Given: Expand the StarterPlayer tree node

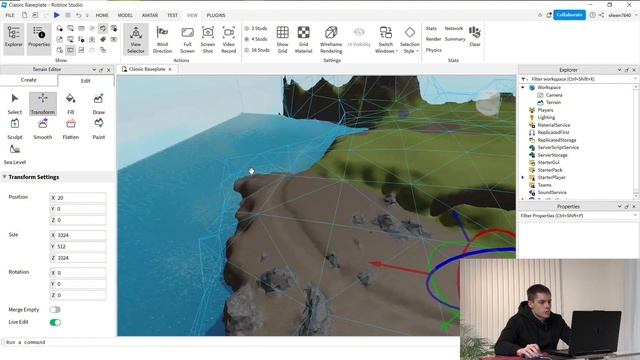Looking at the screenshot, I should [x=523, y=178].
